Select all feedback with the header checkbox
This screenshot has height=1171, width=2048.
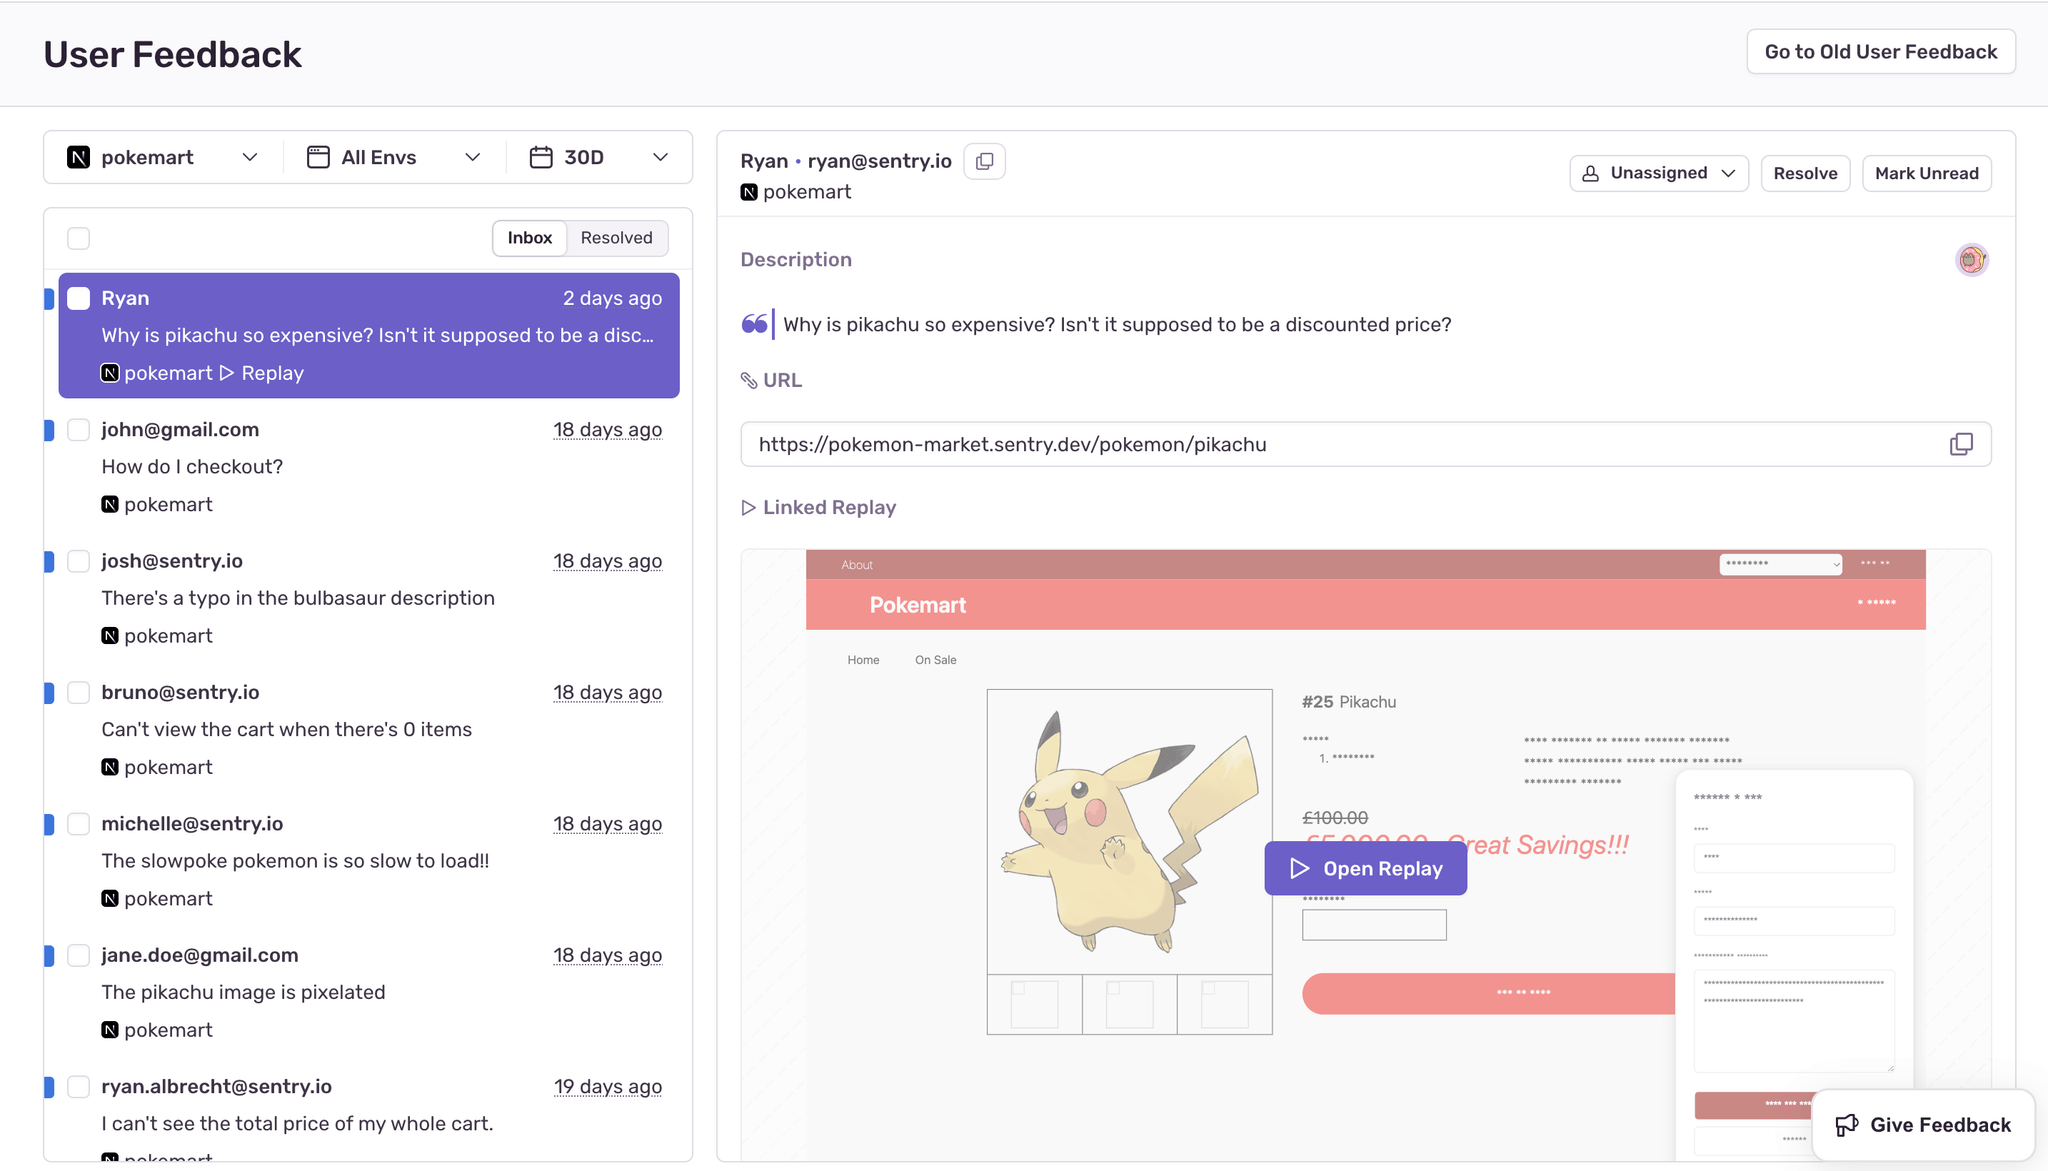(77, 238)
